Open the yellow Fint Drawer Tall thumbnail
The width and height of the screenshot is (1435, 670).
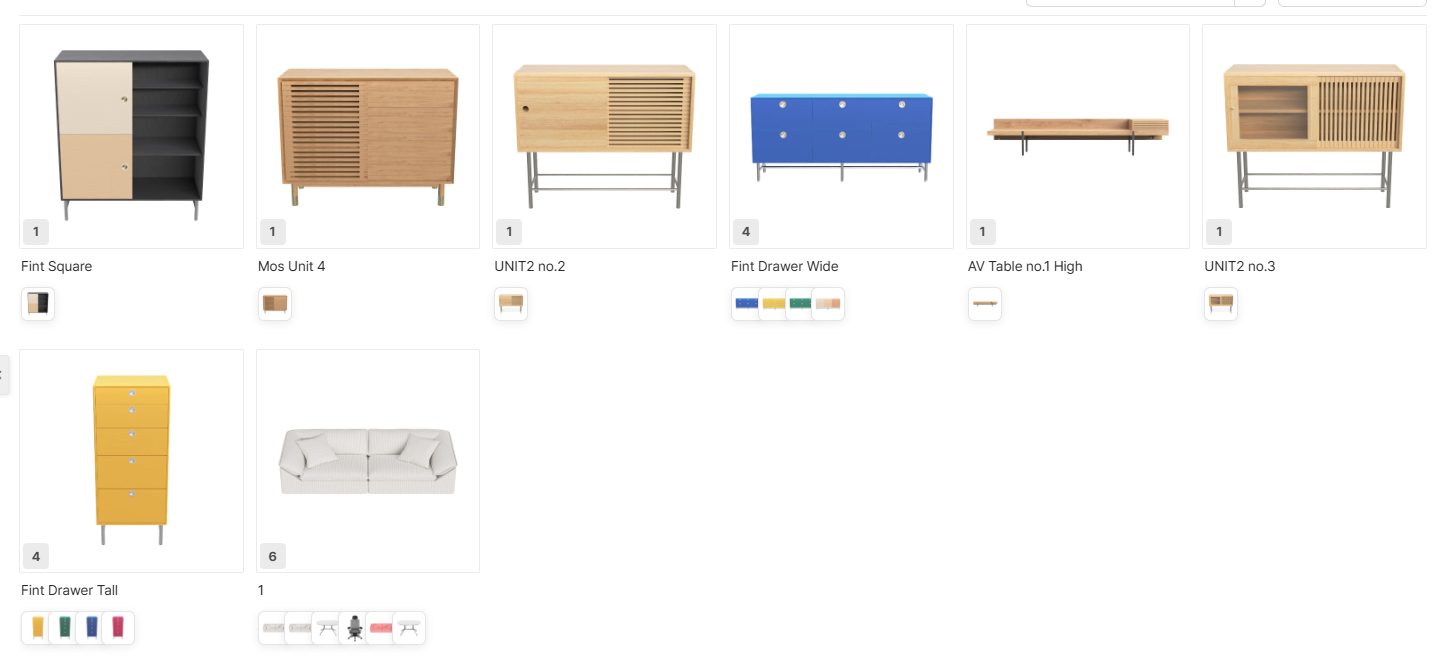click(131, 461)
